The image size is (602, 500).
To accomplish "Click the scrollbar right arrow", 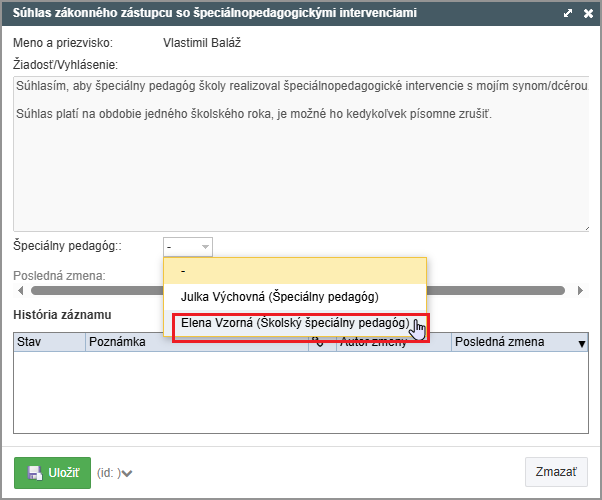I will [x=581, y=291].
